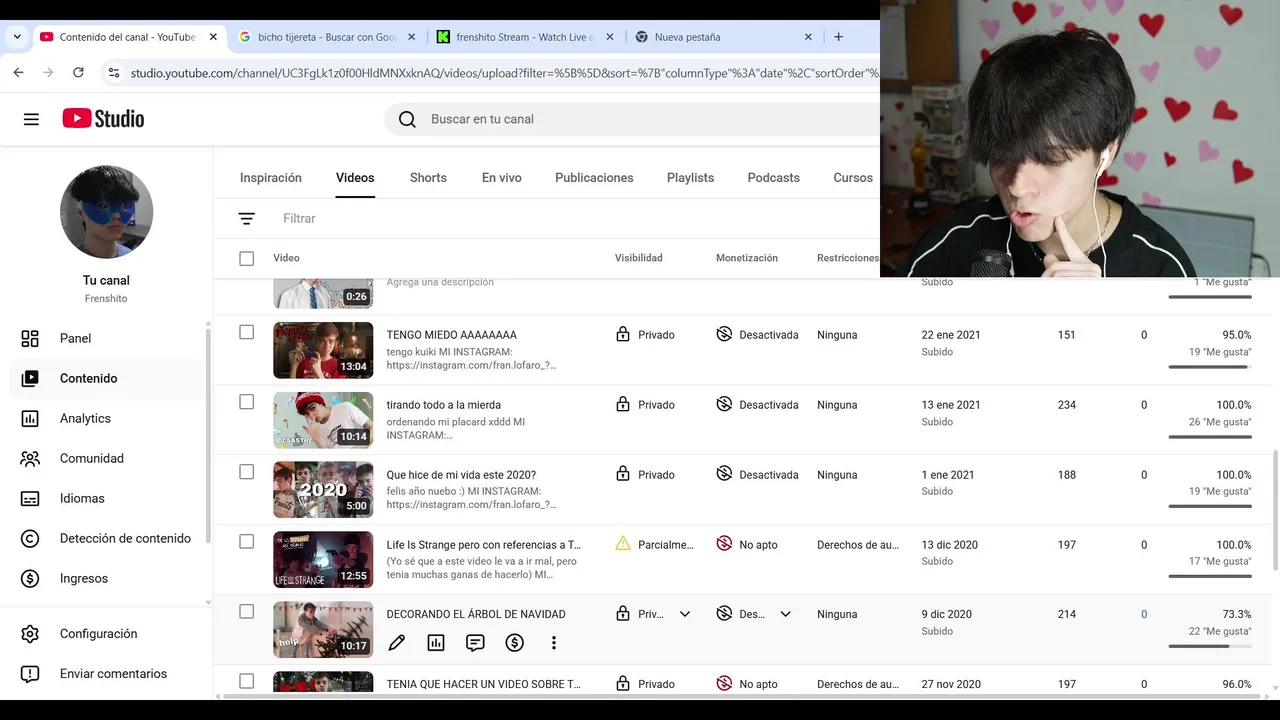
Task: Open the YouTube Studio hamburger menu
Action: click(x=31, y=119)
